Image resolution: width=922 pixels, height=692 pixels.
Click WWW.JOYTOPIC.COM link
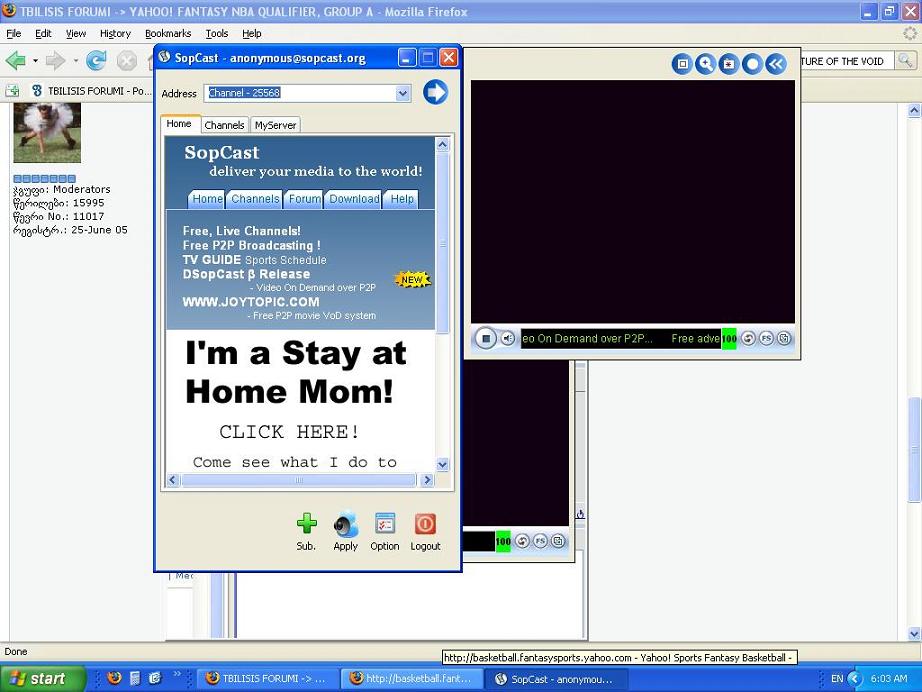pyautogui.click(x=251, y=302)
